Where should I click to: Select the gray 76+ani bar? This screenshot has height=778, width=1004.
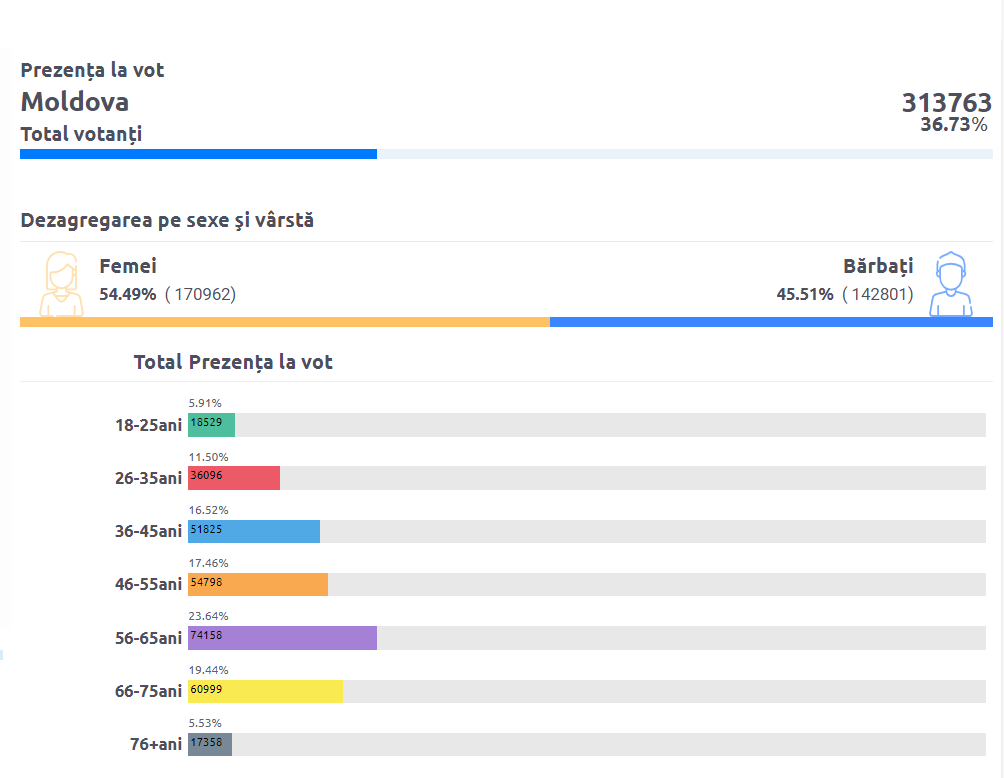[x=210, y=745]
